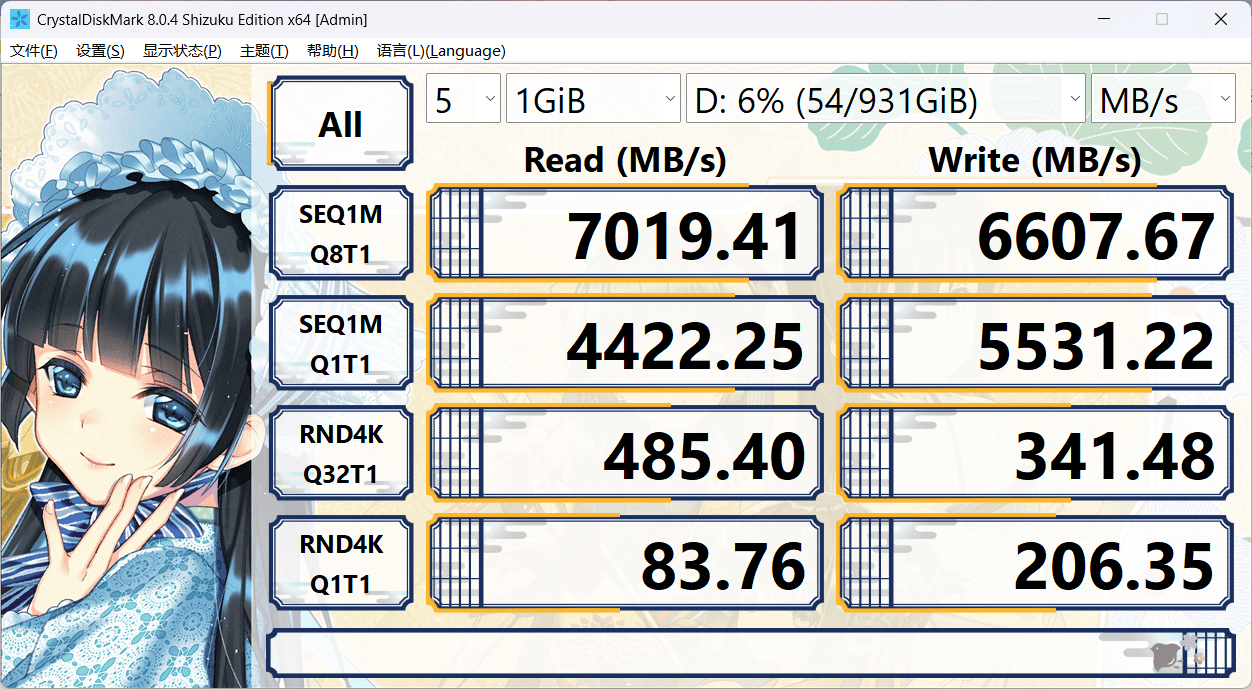This screenshot has height=689, width=1252.
Task: Select the 4422.25 read value
Action: tap(625, 344)
